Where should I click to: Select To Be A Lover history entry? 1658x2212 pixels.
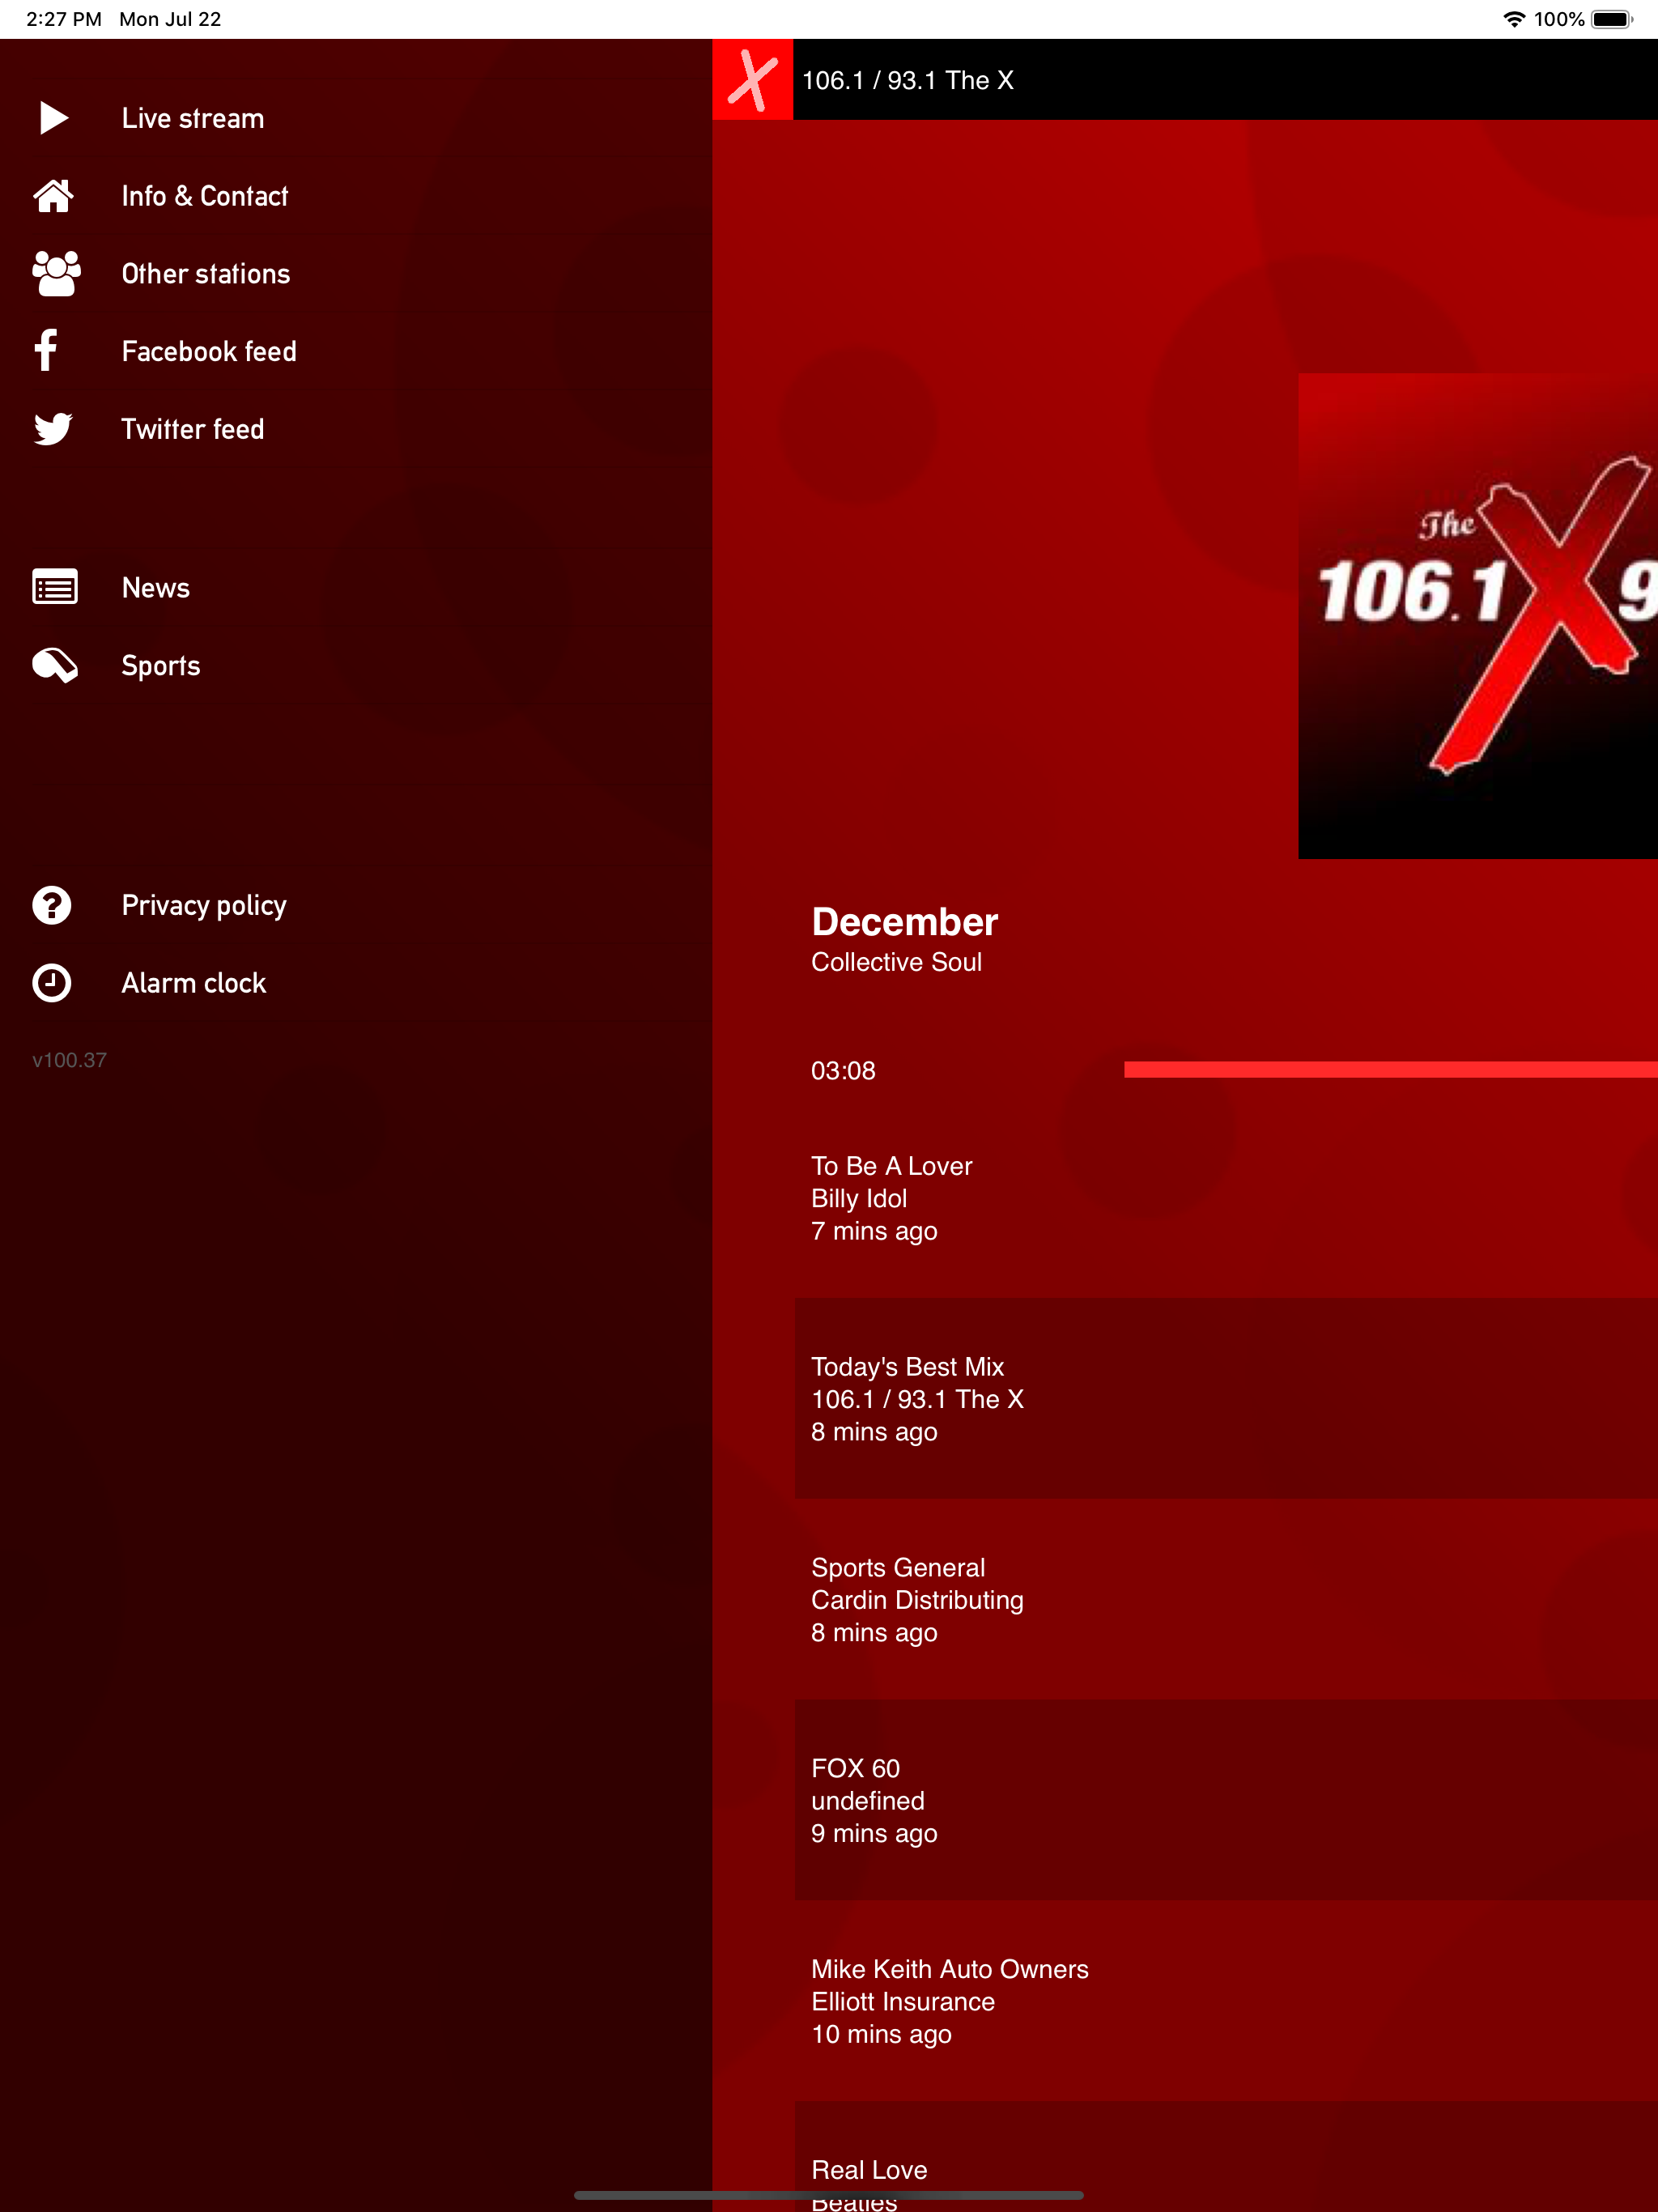click(x=1226, y=1198)
